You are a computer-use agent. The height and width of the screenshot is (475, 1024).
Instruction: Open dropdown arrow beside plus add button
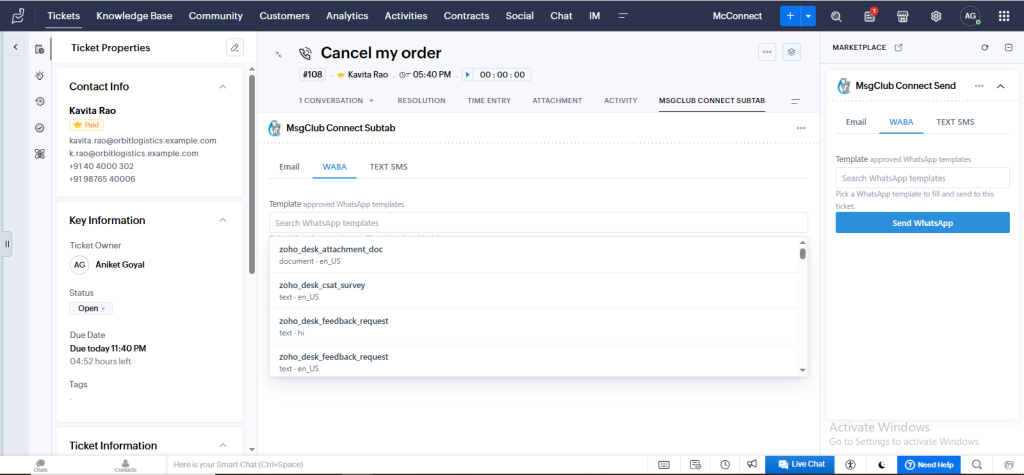[809, 16]
